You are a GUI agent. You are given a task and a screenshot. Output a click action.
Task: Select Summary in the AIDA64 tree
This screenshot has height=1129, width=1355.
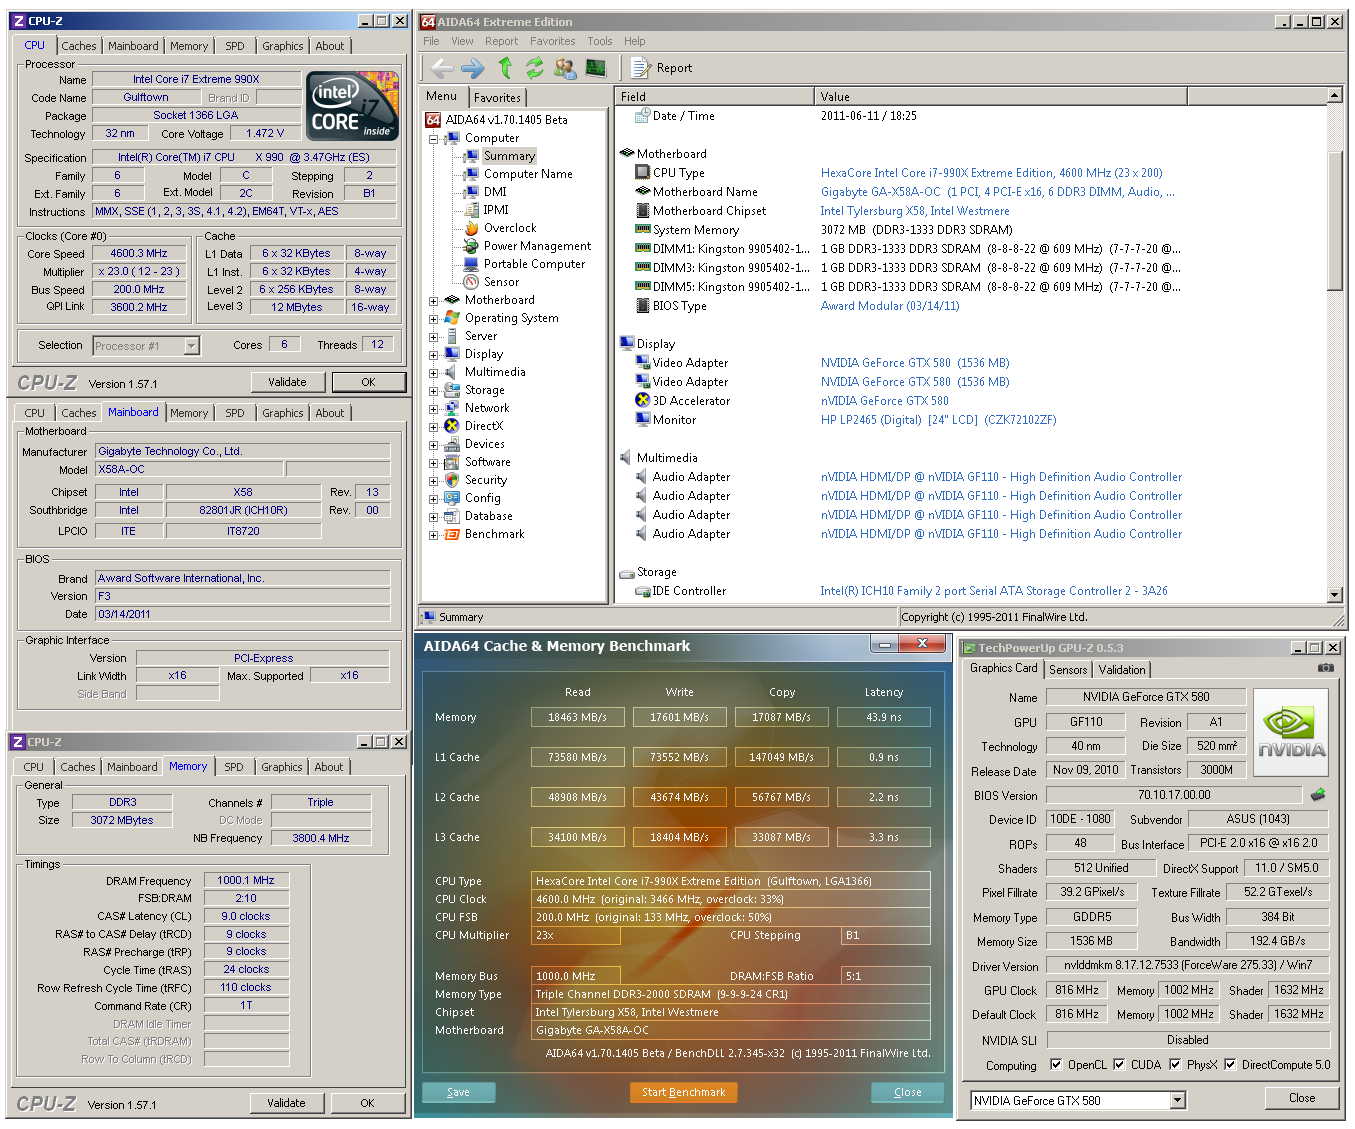coord(509,156)
